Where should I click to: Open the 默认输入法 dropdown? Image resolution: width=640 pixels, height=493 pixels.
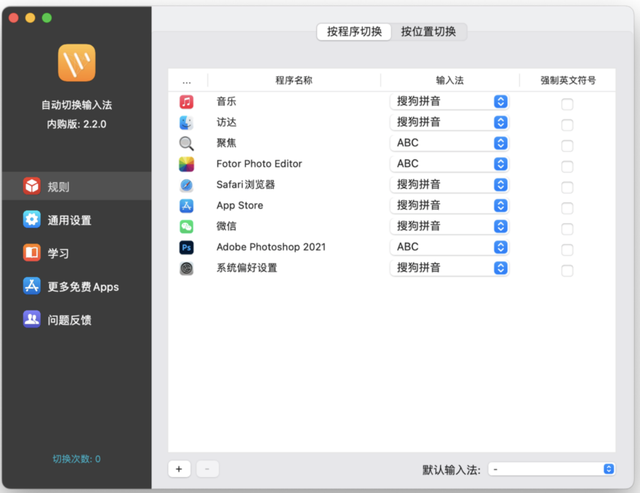pos(552,468)
